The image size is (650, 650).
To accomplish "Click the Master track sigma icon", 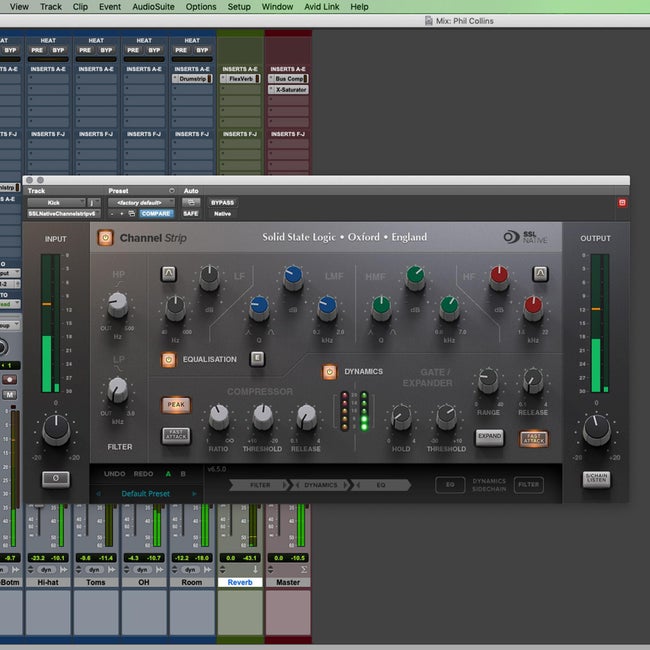I will (x=304, y=570).
